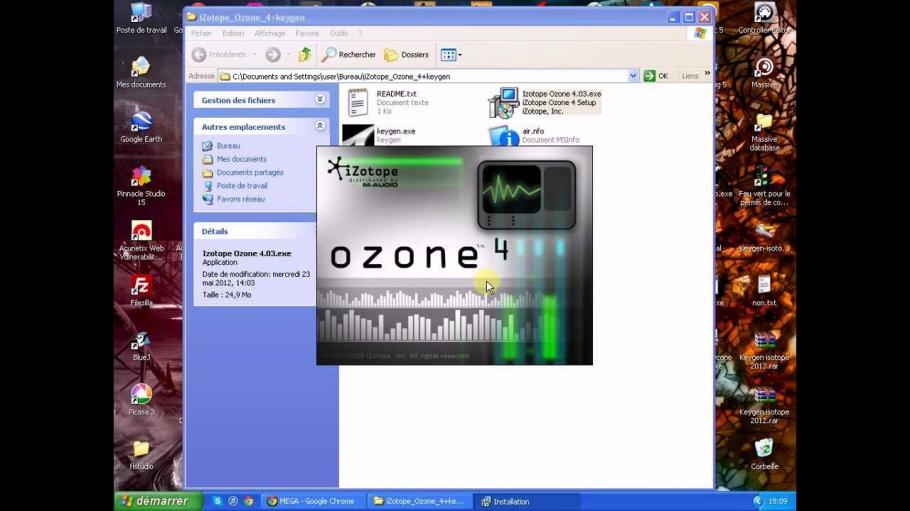Open Acunetix Web Vulnerability shortcut
This screenshot has height=511, width=910.
pyautogui.click(x=141, y=240)
